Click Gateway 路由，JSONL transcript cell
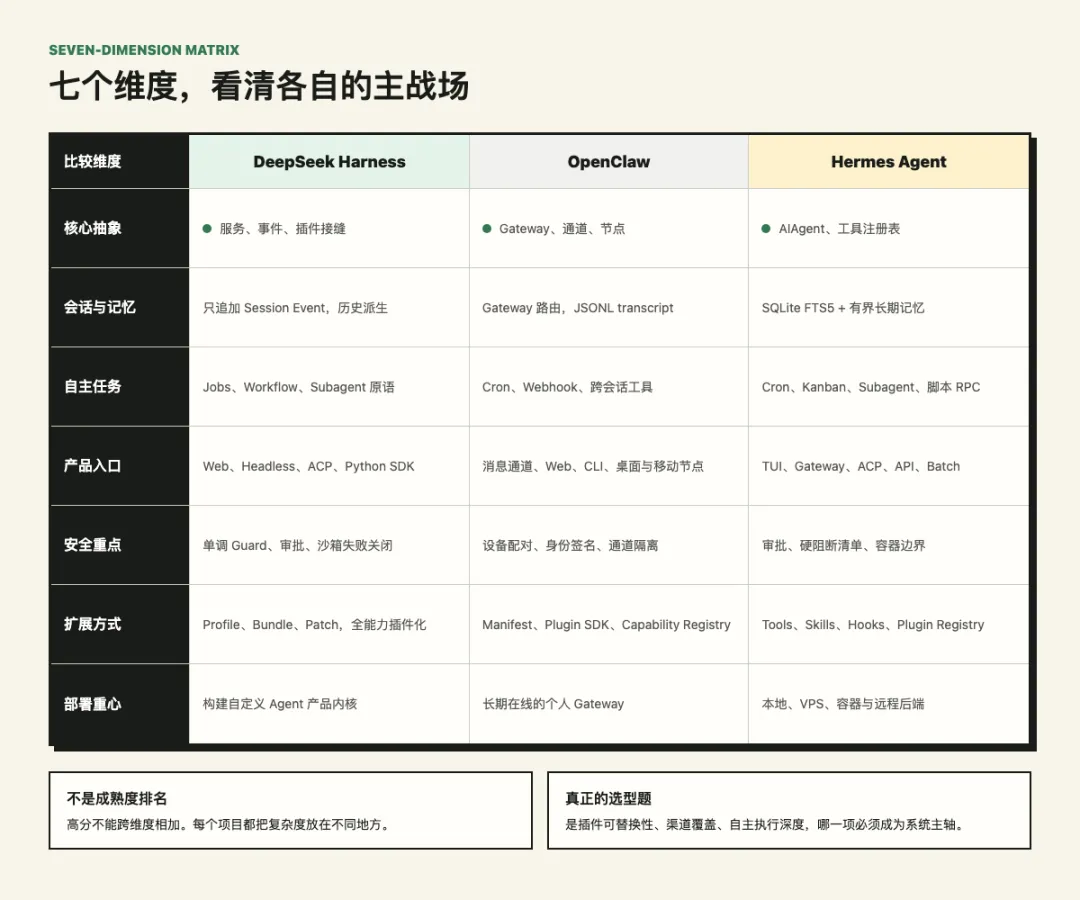The height and width of the screenshot is (900, 1080). (609, 308)
